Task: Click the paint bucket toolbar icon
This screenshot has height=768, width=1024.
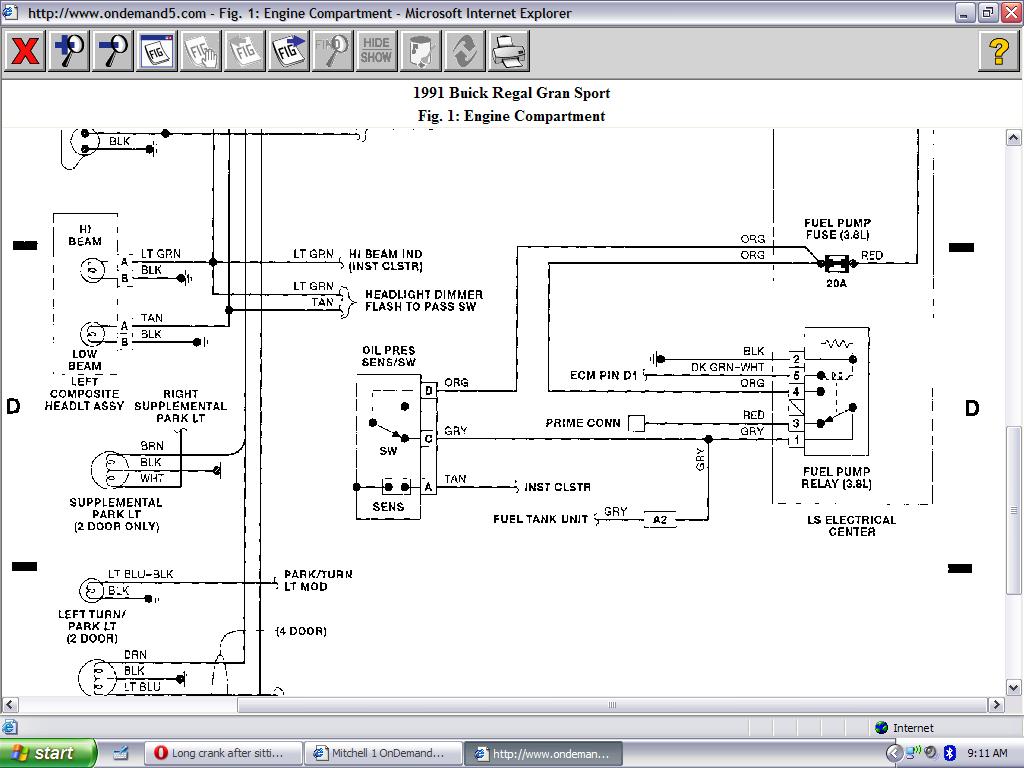Action: pyautogui.click(x=420, y=51)
